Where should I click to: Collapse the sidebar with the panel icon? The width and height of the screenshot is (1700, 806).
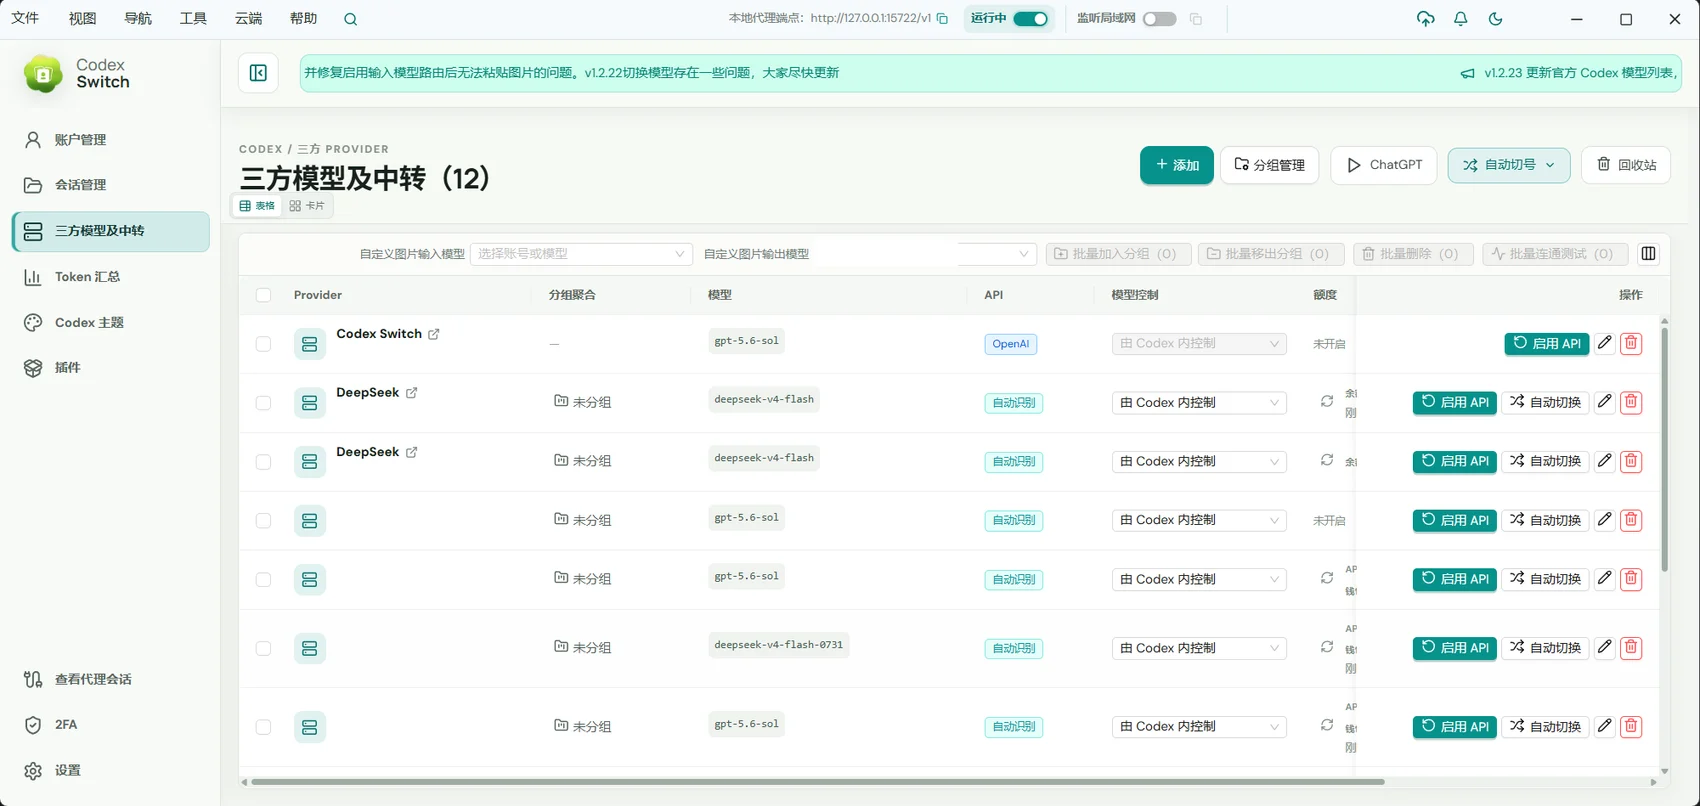point(258,73)
